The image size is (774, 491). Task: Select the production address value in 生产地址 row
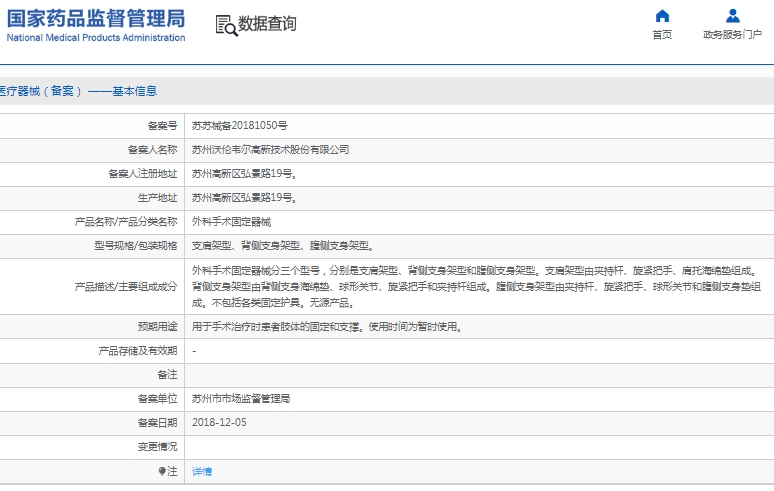(x=244, y=198)
